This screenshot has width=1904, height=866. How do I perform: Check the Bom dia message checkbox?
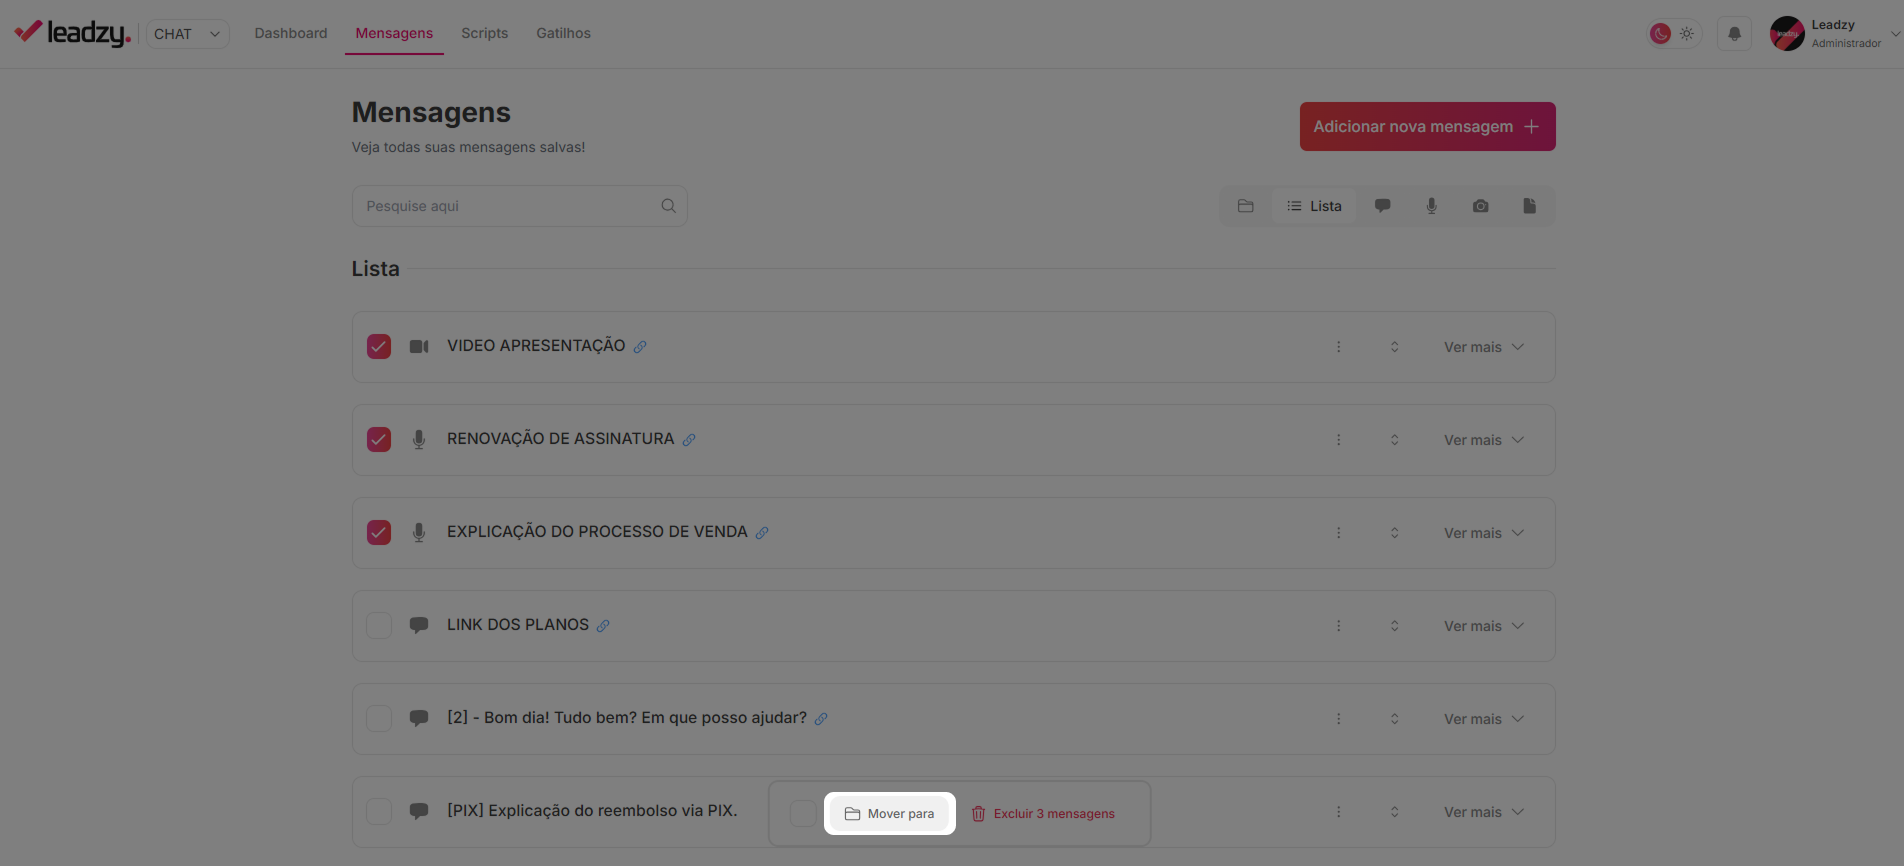(379, 719)
